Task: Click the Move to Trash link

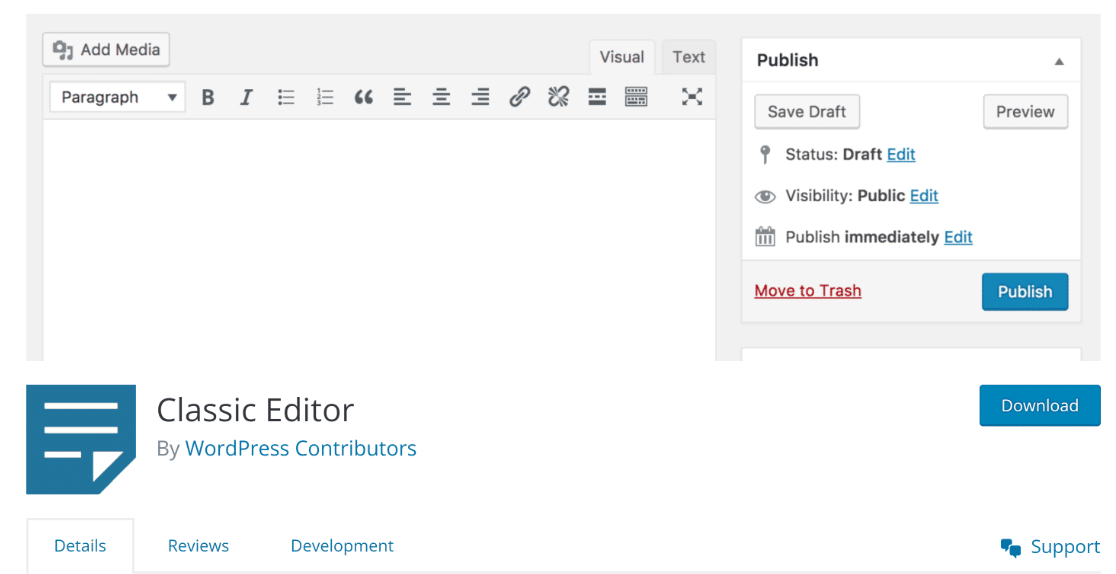Action: (808, 291)
